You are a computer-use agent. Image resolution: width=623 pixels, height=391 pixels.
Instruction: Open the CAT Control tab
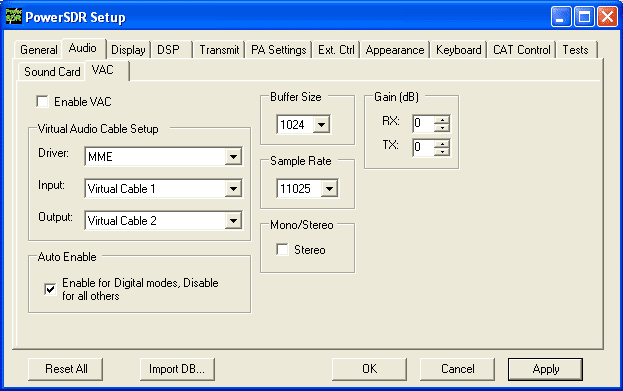[521, 50]
